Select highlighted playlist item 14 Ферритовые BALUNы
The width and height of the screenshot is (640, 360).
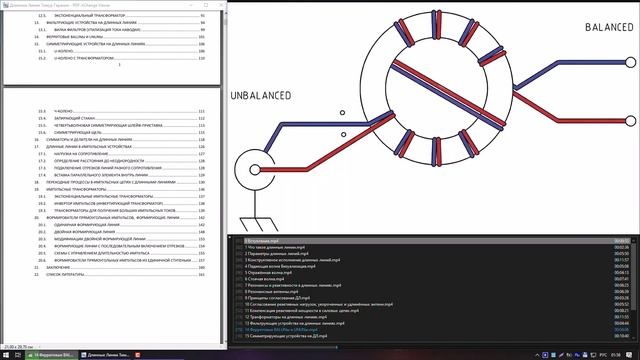pyautogui.click(x=433, y=329)
